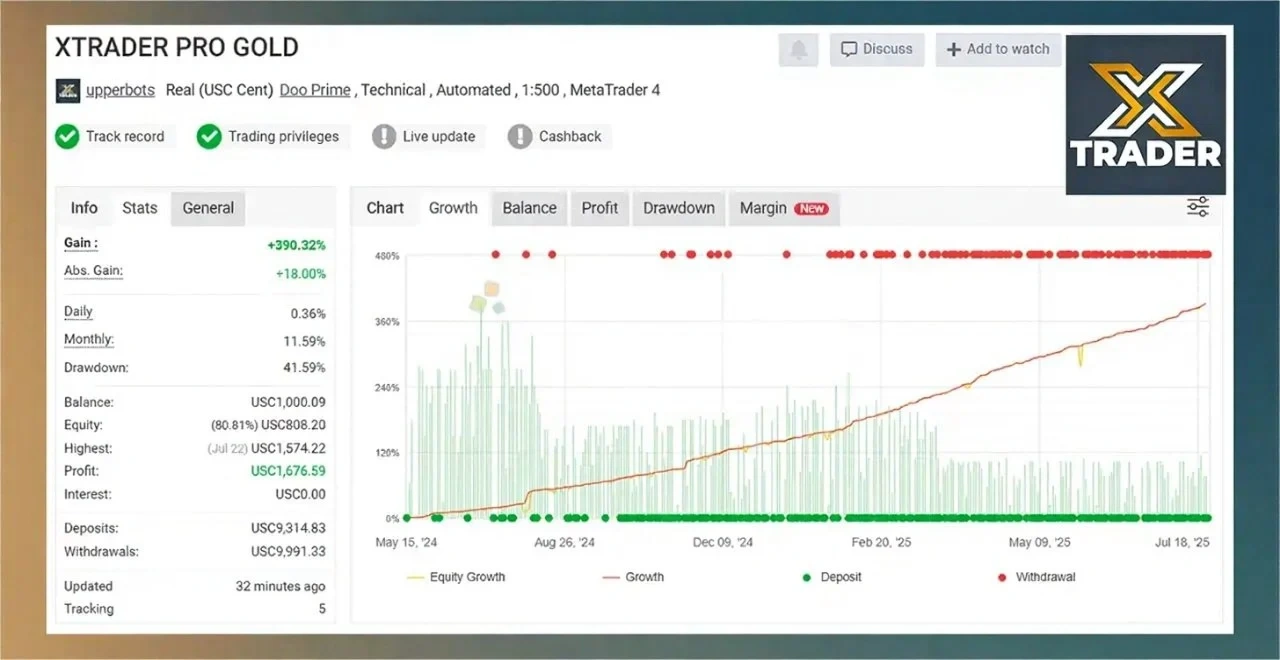Click the upperbots avatar icon
The width and height of the screenshot is (1280, 660).
68,90
